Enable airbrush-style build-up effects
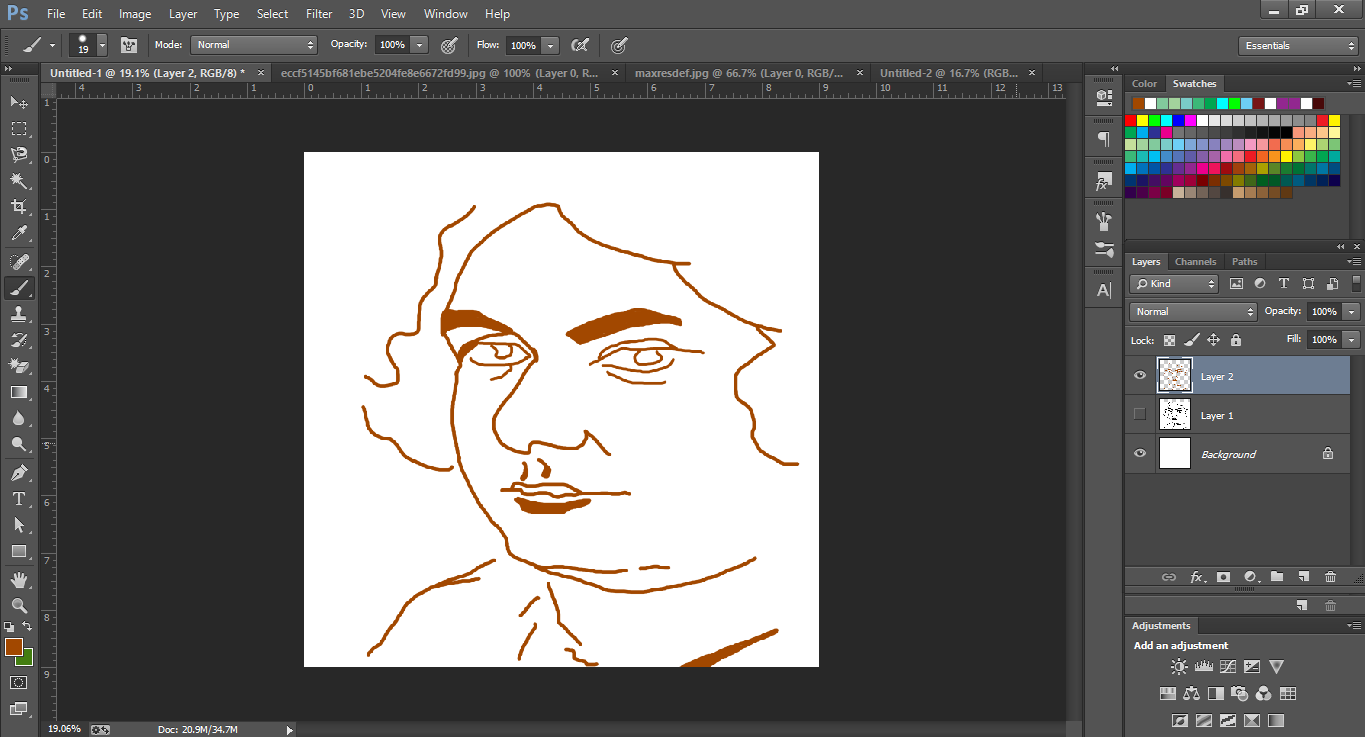 coord(579,45)
